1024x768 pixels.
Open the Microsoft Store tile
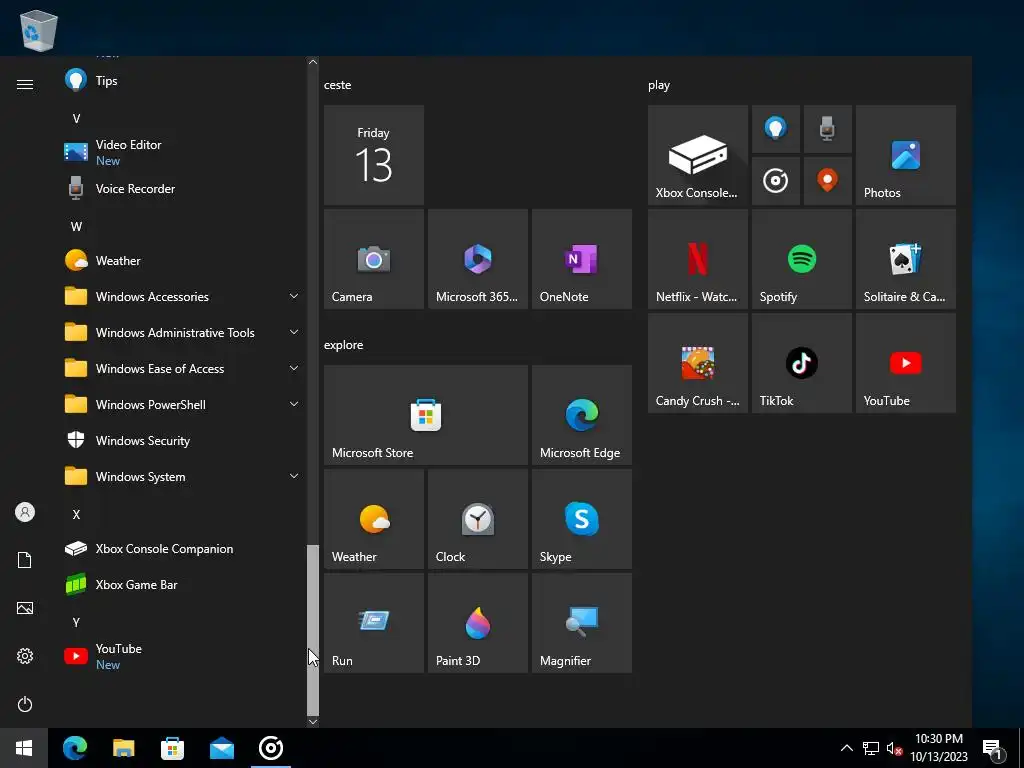coord(426,415)
